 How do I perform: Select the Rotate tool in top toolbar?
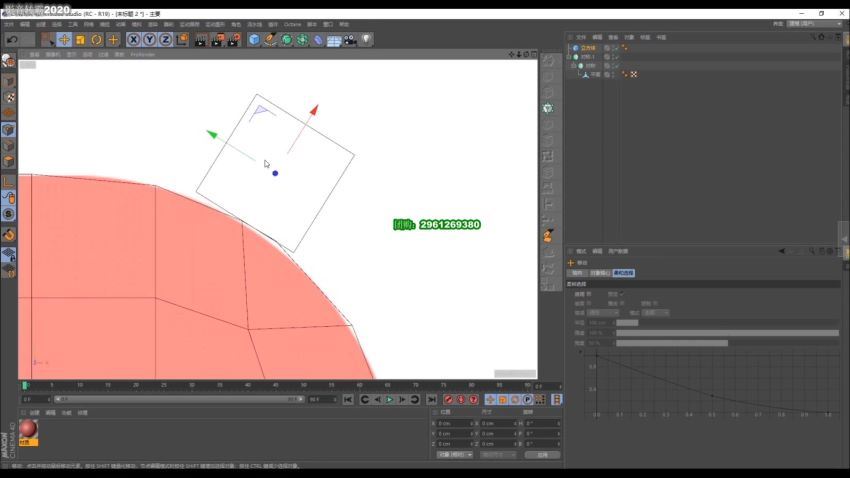[97, 39]
